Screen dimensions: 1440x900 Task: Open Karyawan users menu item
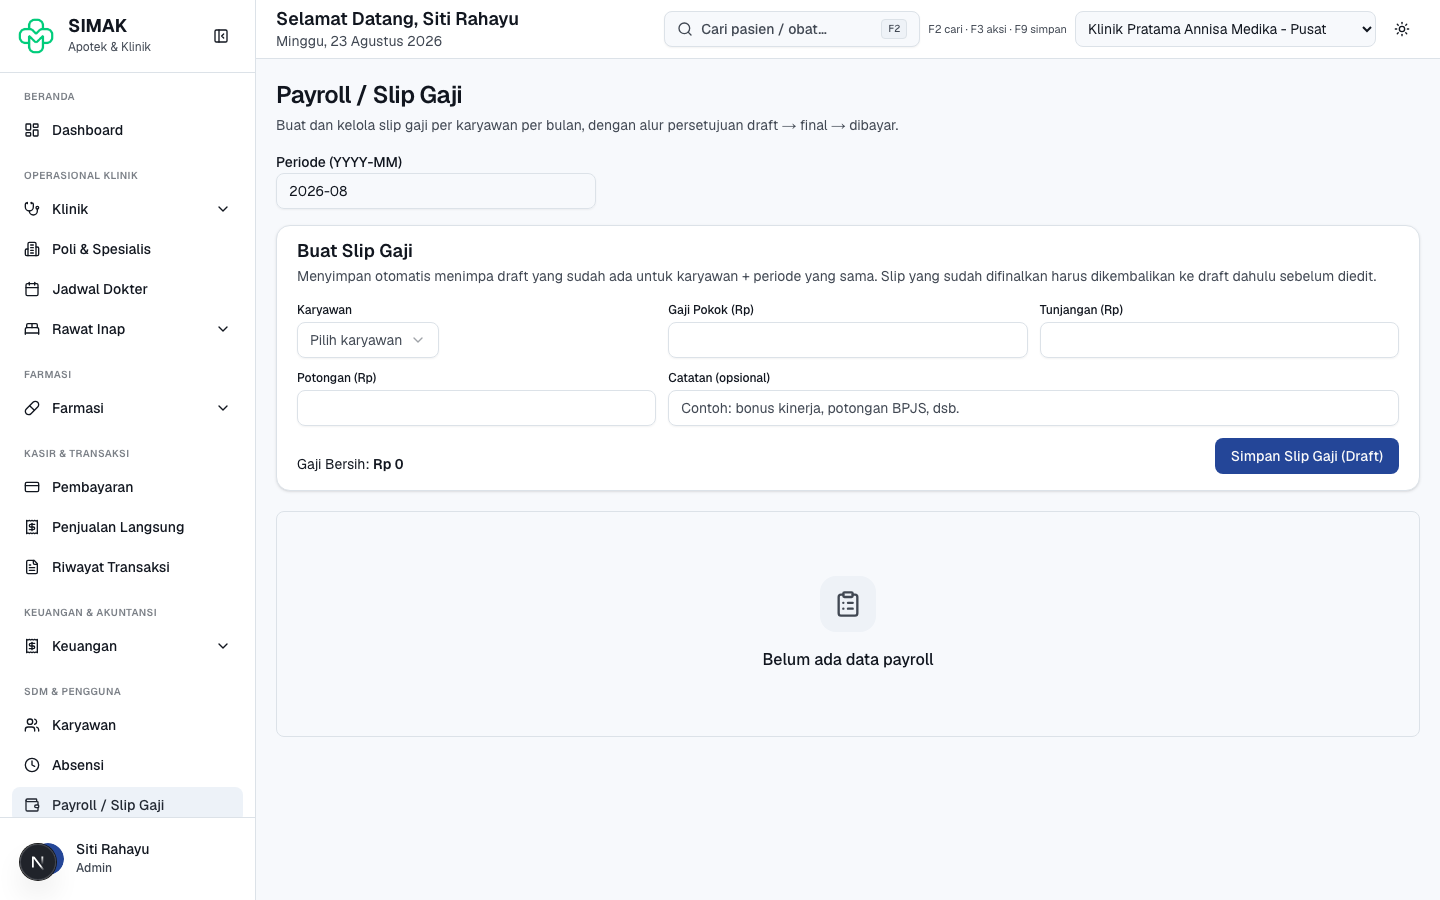pos(127,725)
